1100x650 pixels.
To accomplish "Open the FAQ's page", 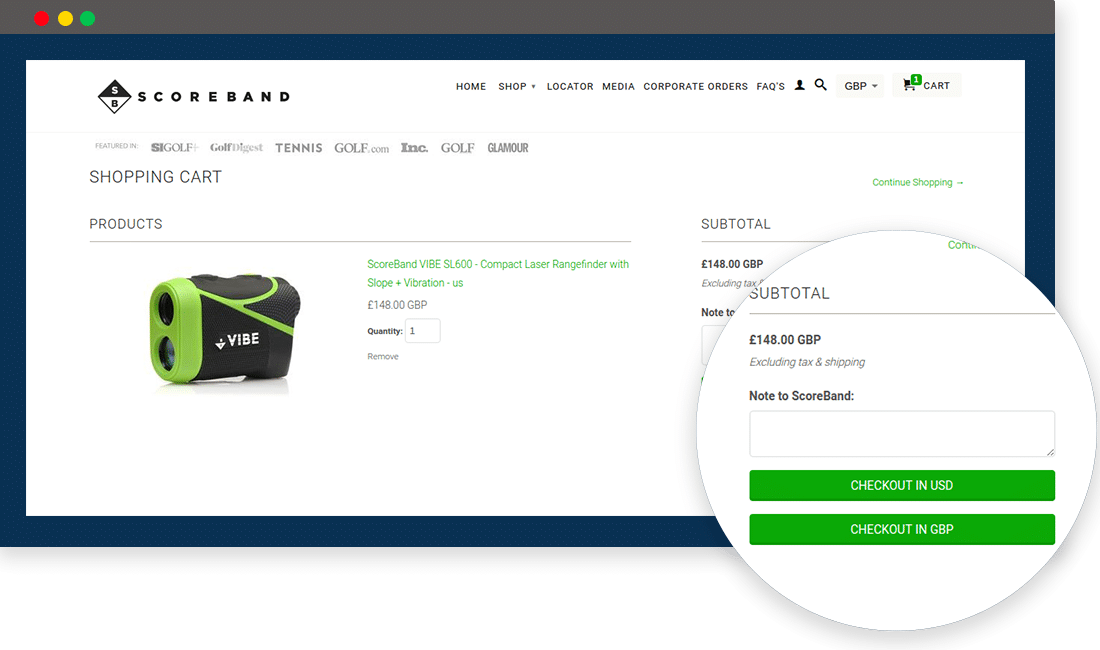I will (770, 86).
